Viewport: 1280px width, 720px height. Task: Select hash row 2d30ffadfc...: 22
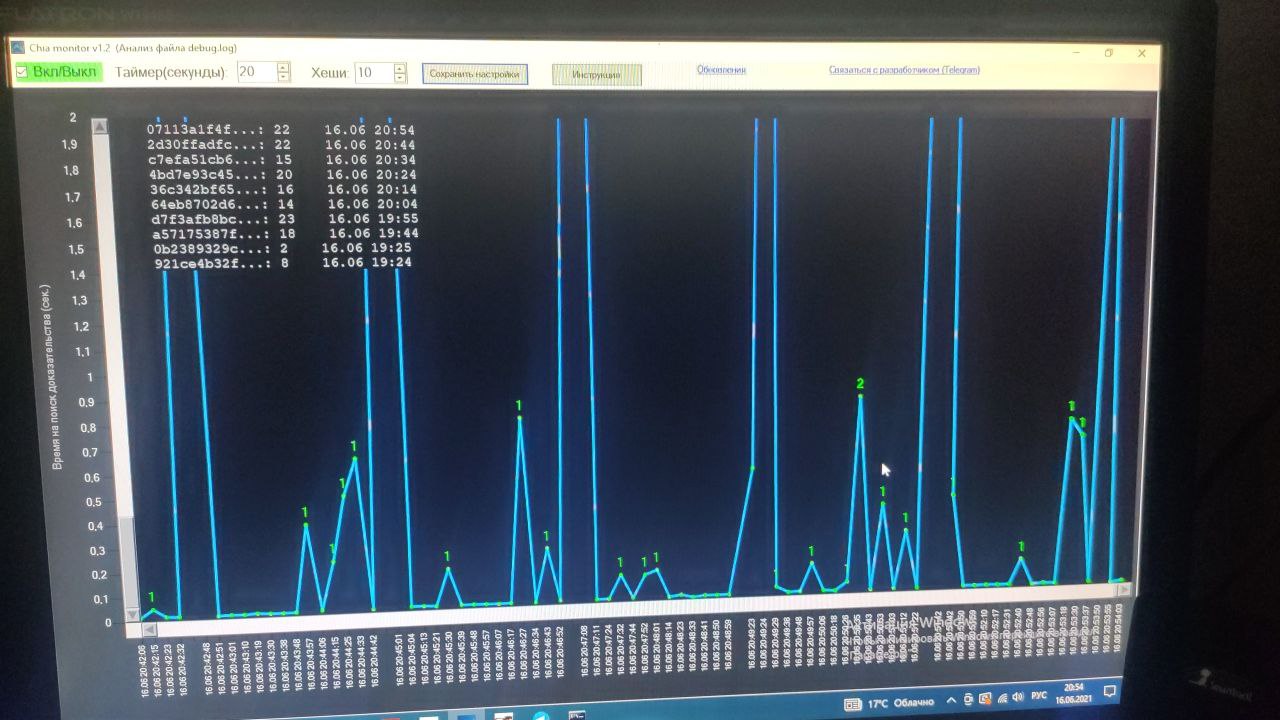tap(280, 145)
